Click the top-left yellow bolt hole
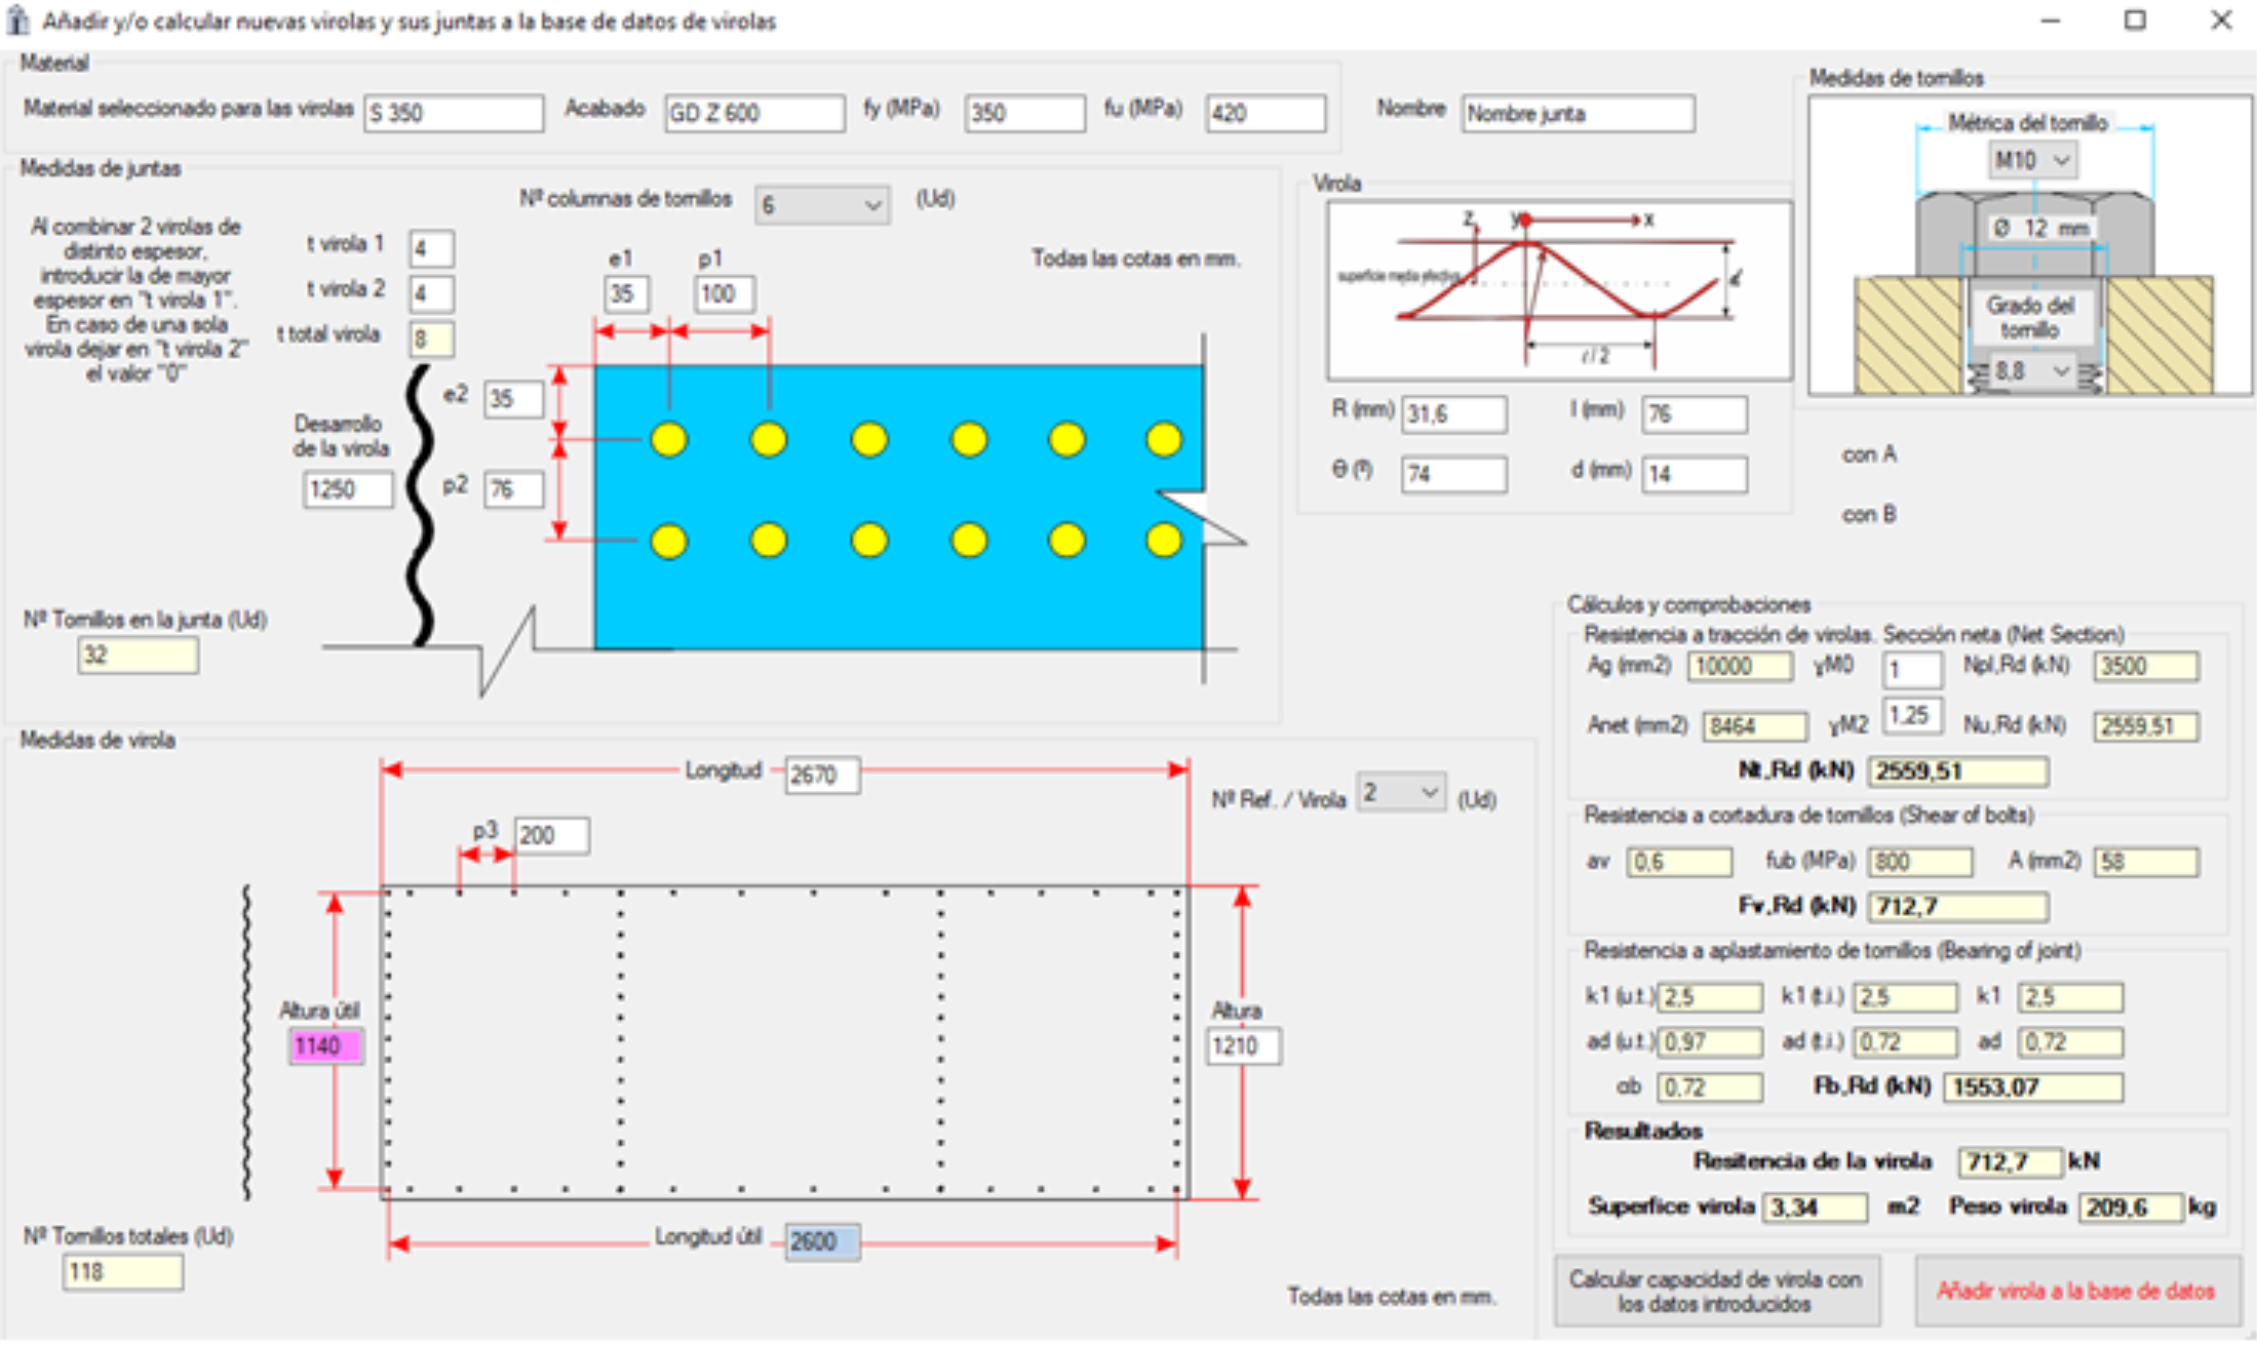2257x1346 pixels. tap(669, 439)
